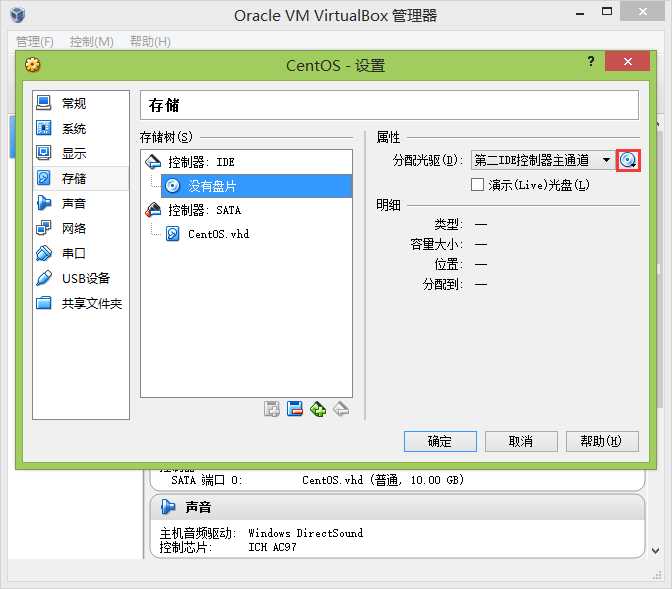The width and height of the screenshot is (672, 589).
Task: Click the add attachment icon below storage tree
Action: tap(272, 409)
